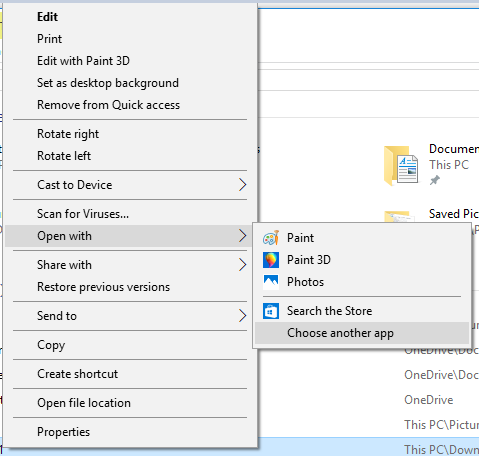
Task: Expand the Open with submenu arrow
Action: (243, 236)
